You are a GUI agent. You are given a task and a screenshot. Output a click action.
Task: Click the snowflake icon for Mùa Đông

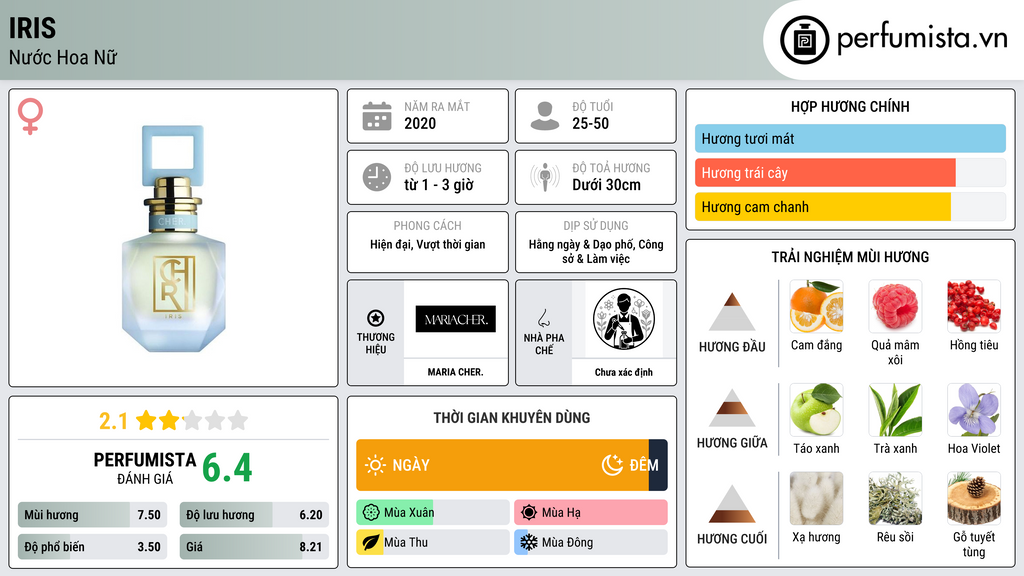click(x=529, y=542)
